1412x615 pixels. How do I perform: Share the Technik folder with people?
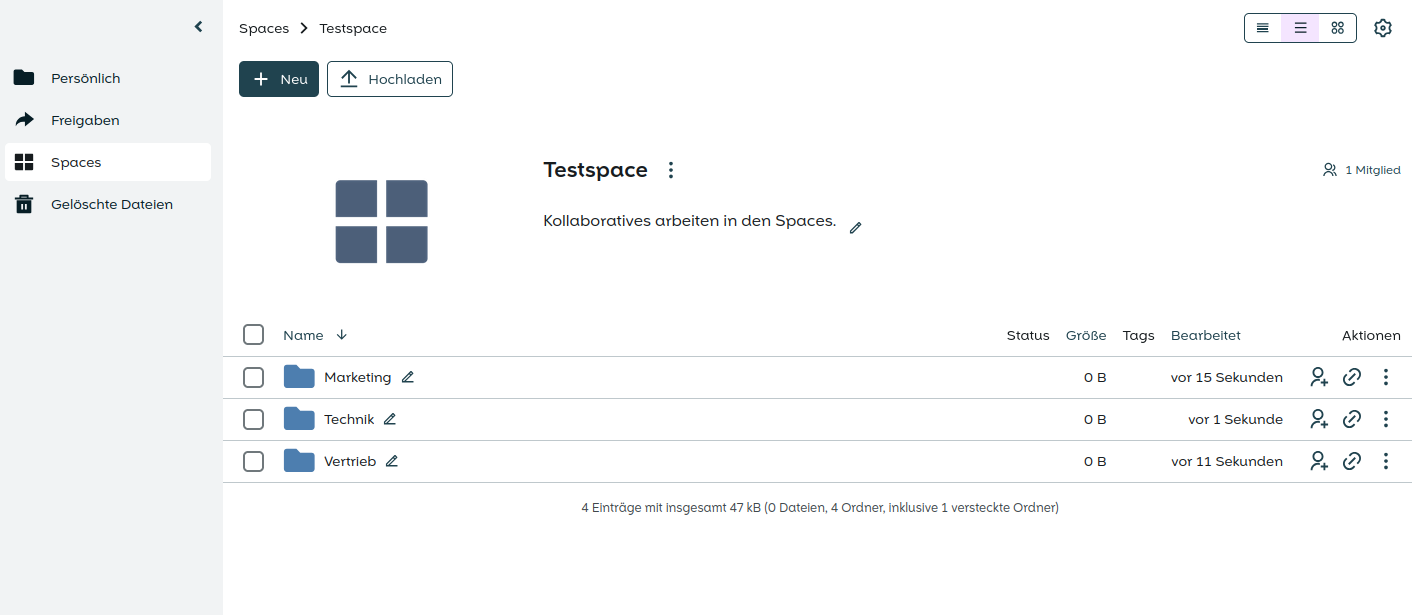click(x=1319, y=419)
